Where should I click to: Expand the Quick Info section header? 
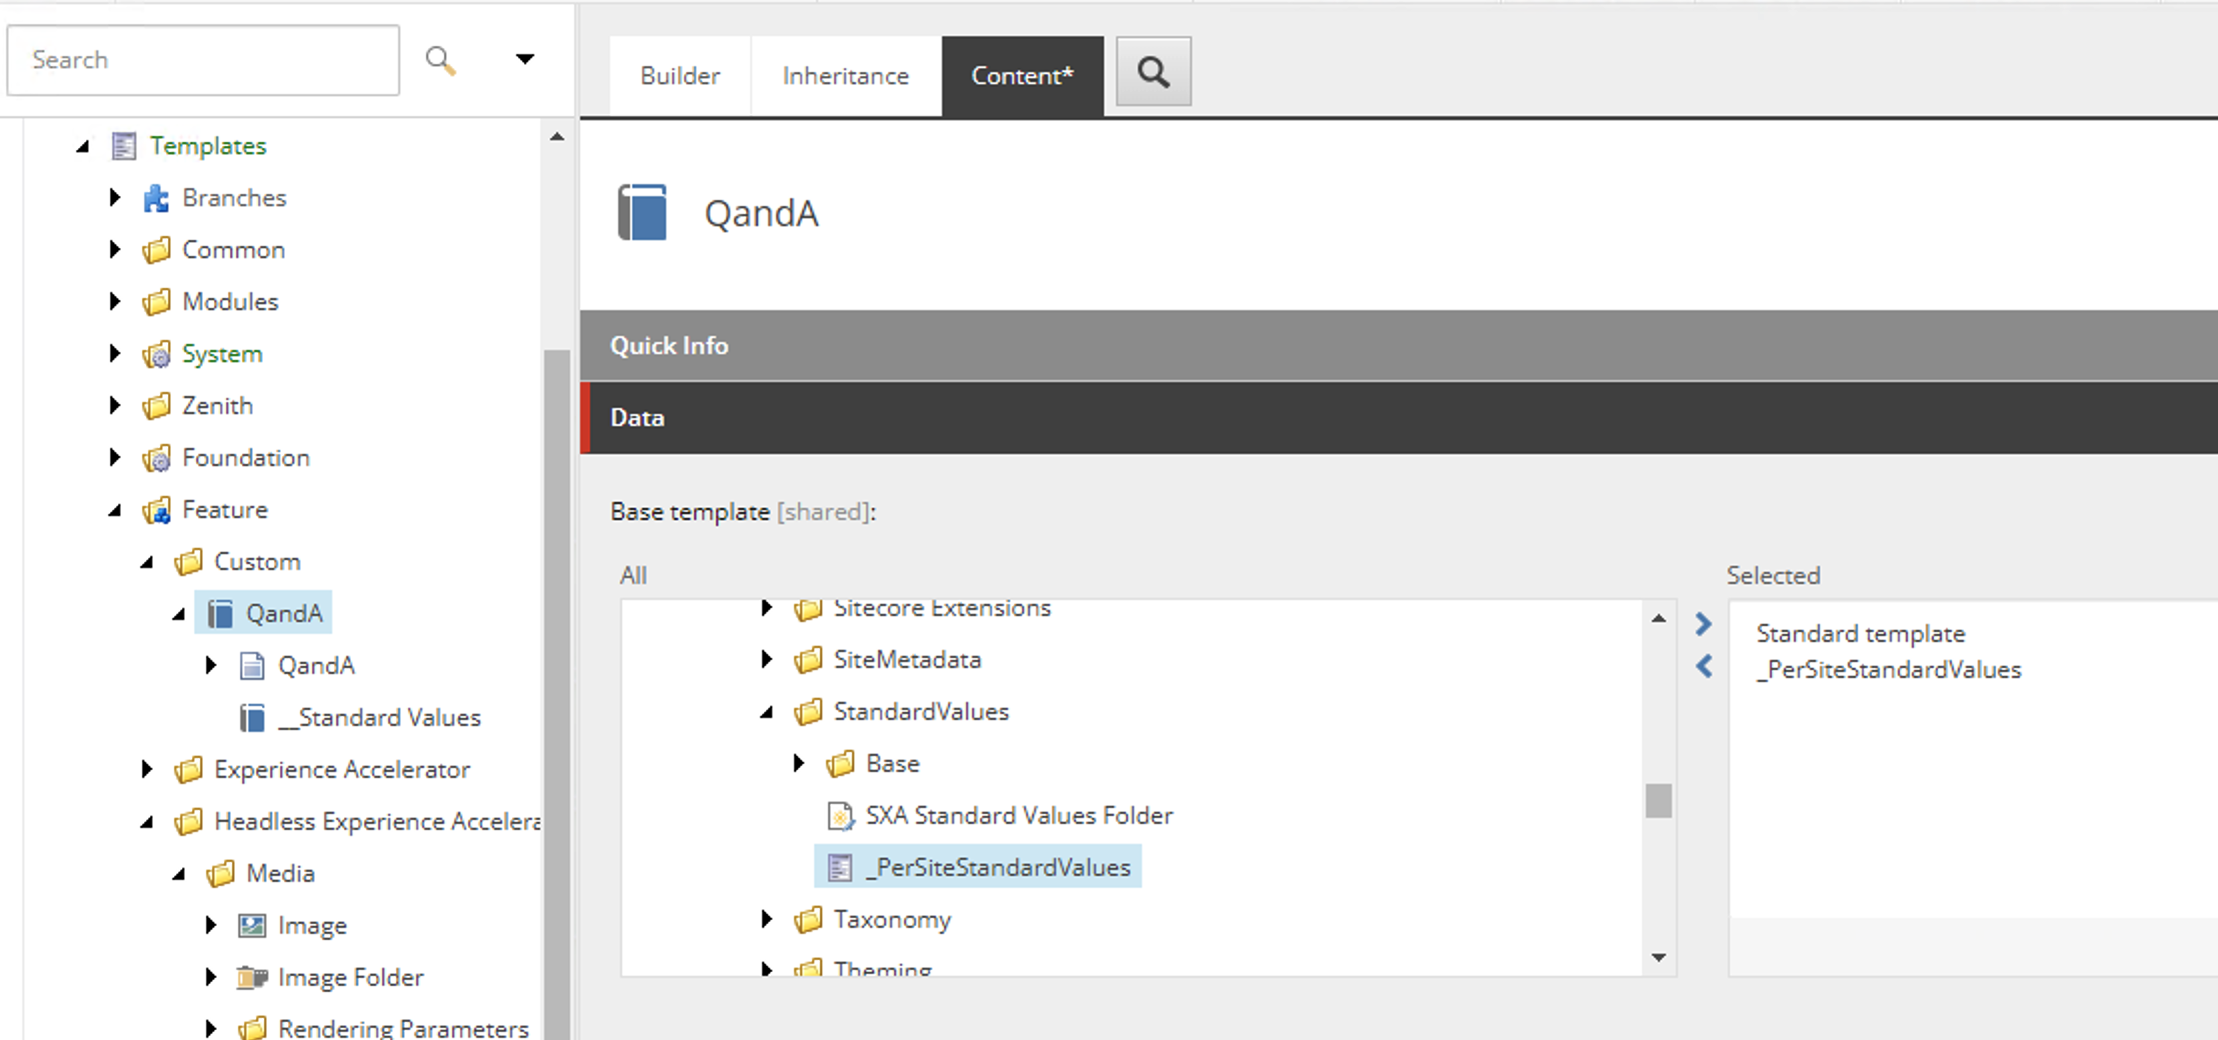click(x=1399, y=345)
